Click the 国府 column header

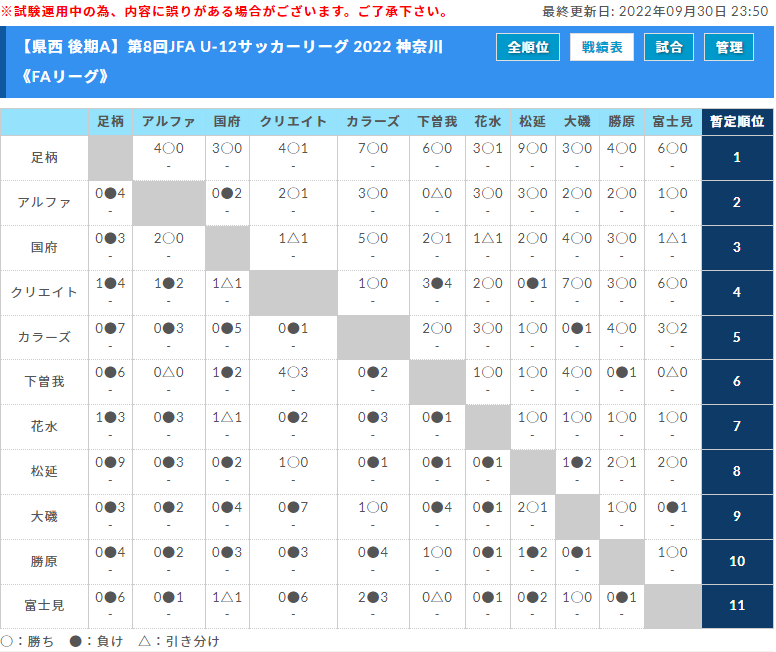[x=227, y=122]
